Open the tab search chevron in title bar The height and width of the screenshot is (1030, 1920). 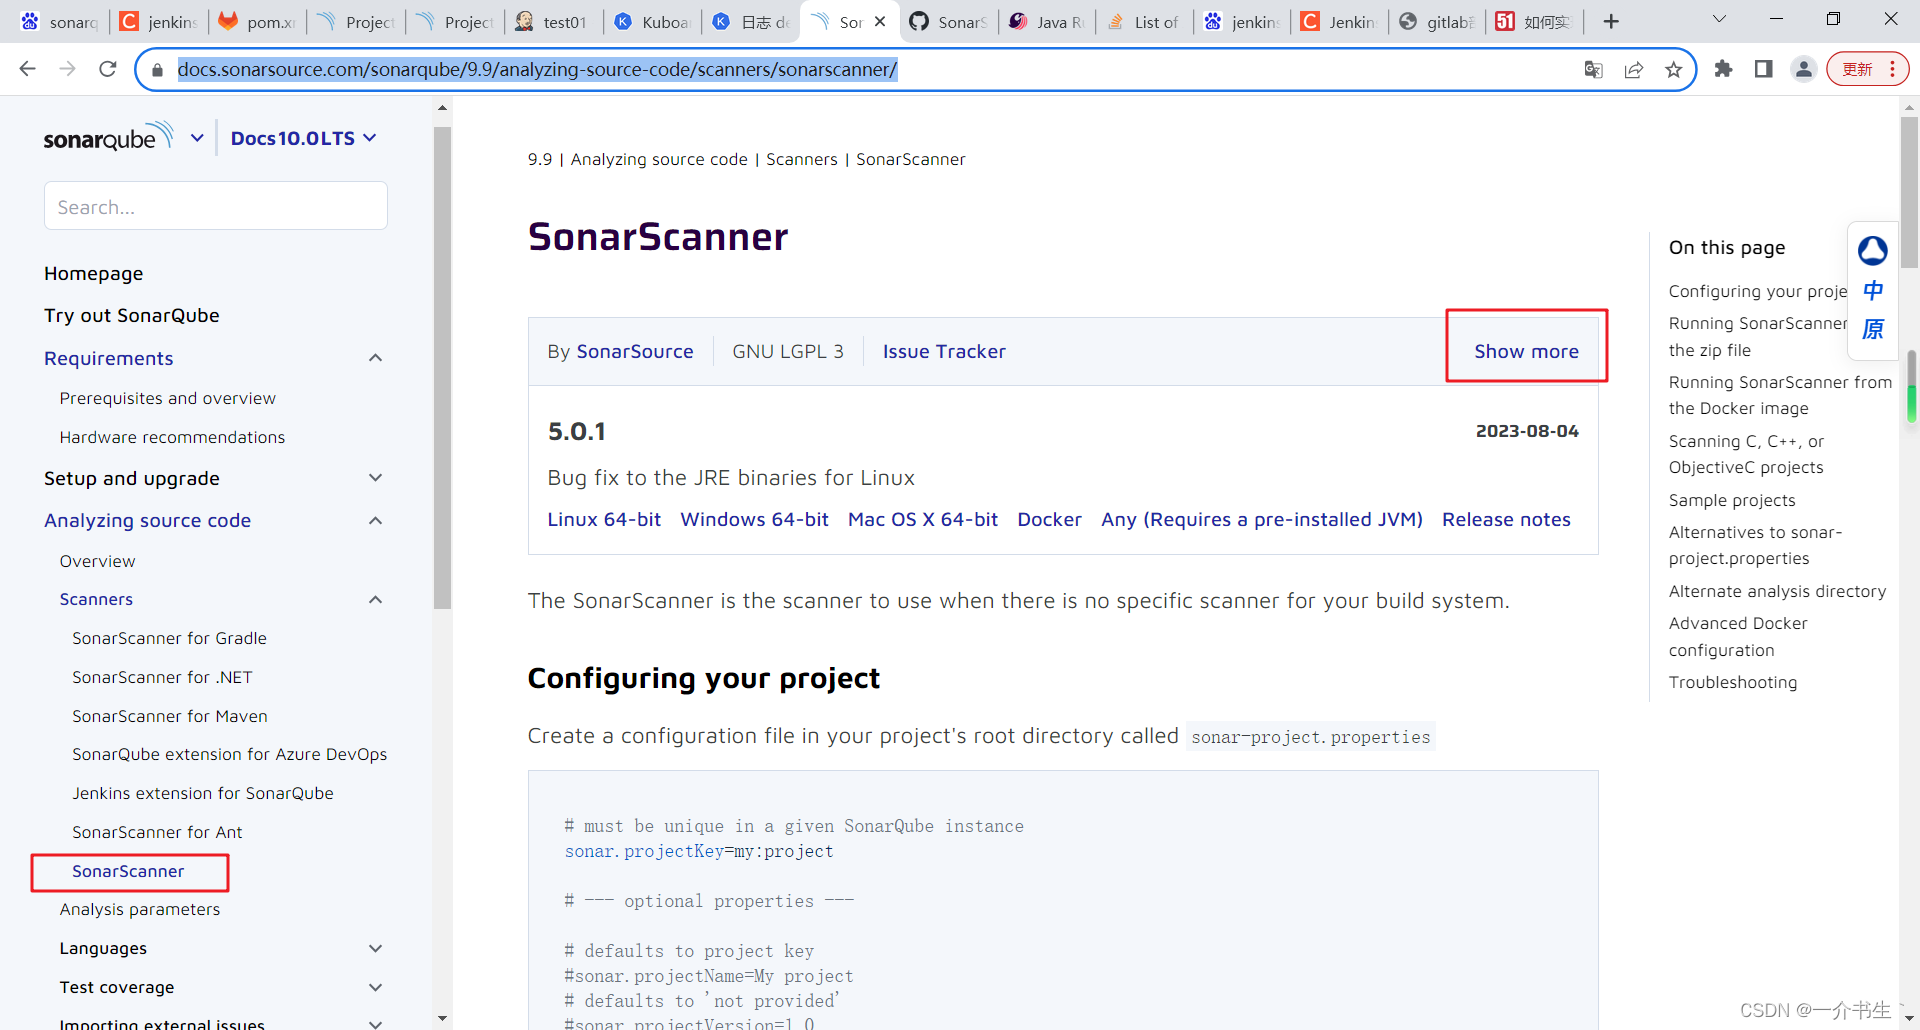tap(1720, 19)
